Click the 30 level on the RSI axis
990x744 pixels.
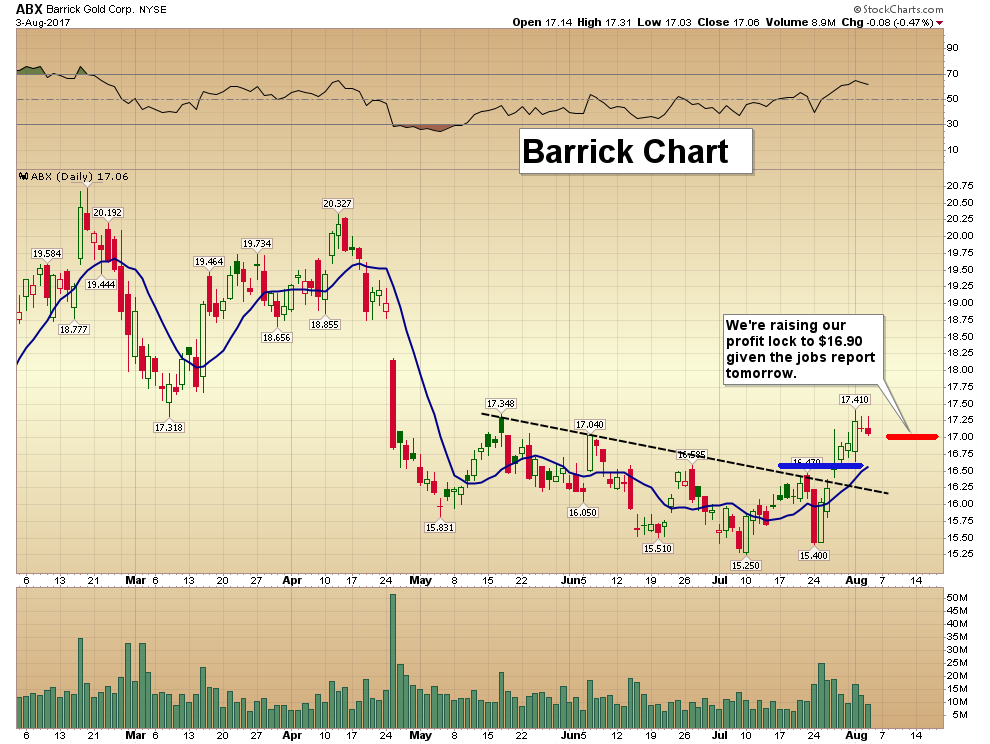(952, 124)
